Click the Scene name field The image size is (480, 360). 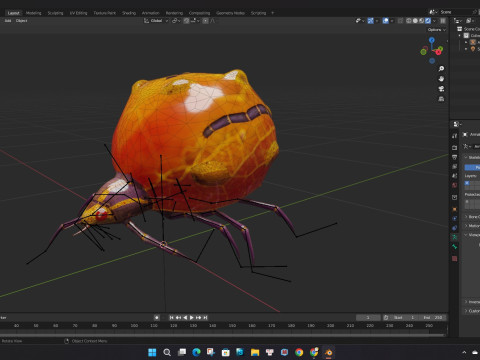(x=457, y=12)
